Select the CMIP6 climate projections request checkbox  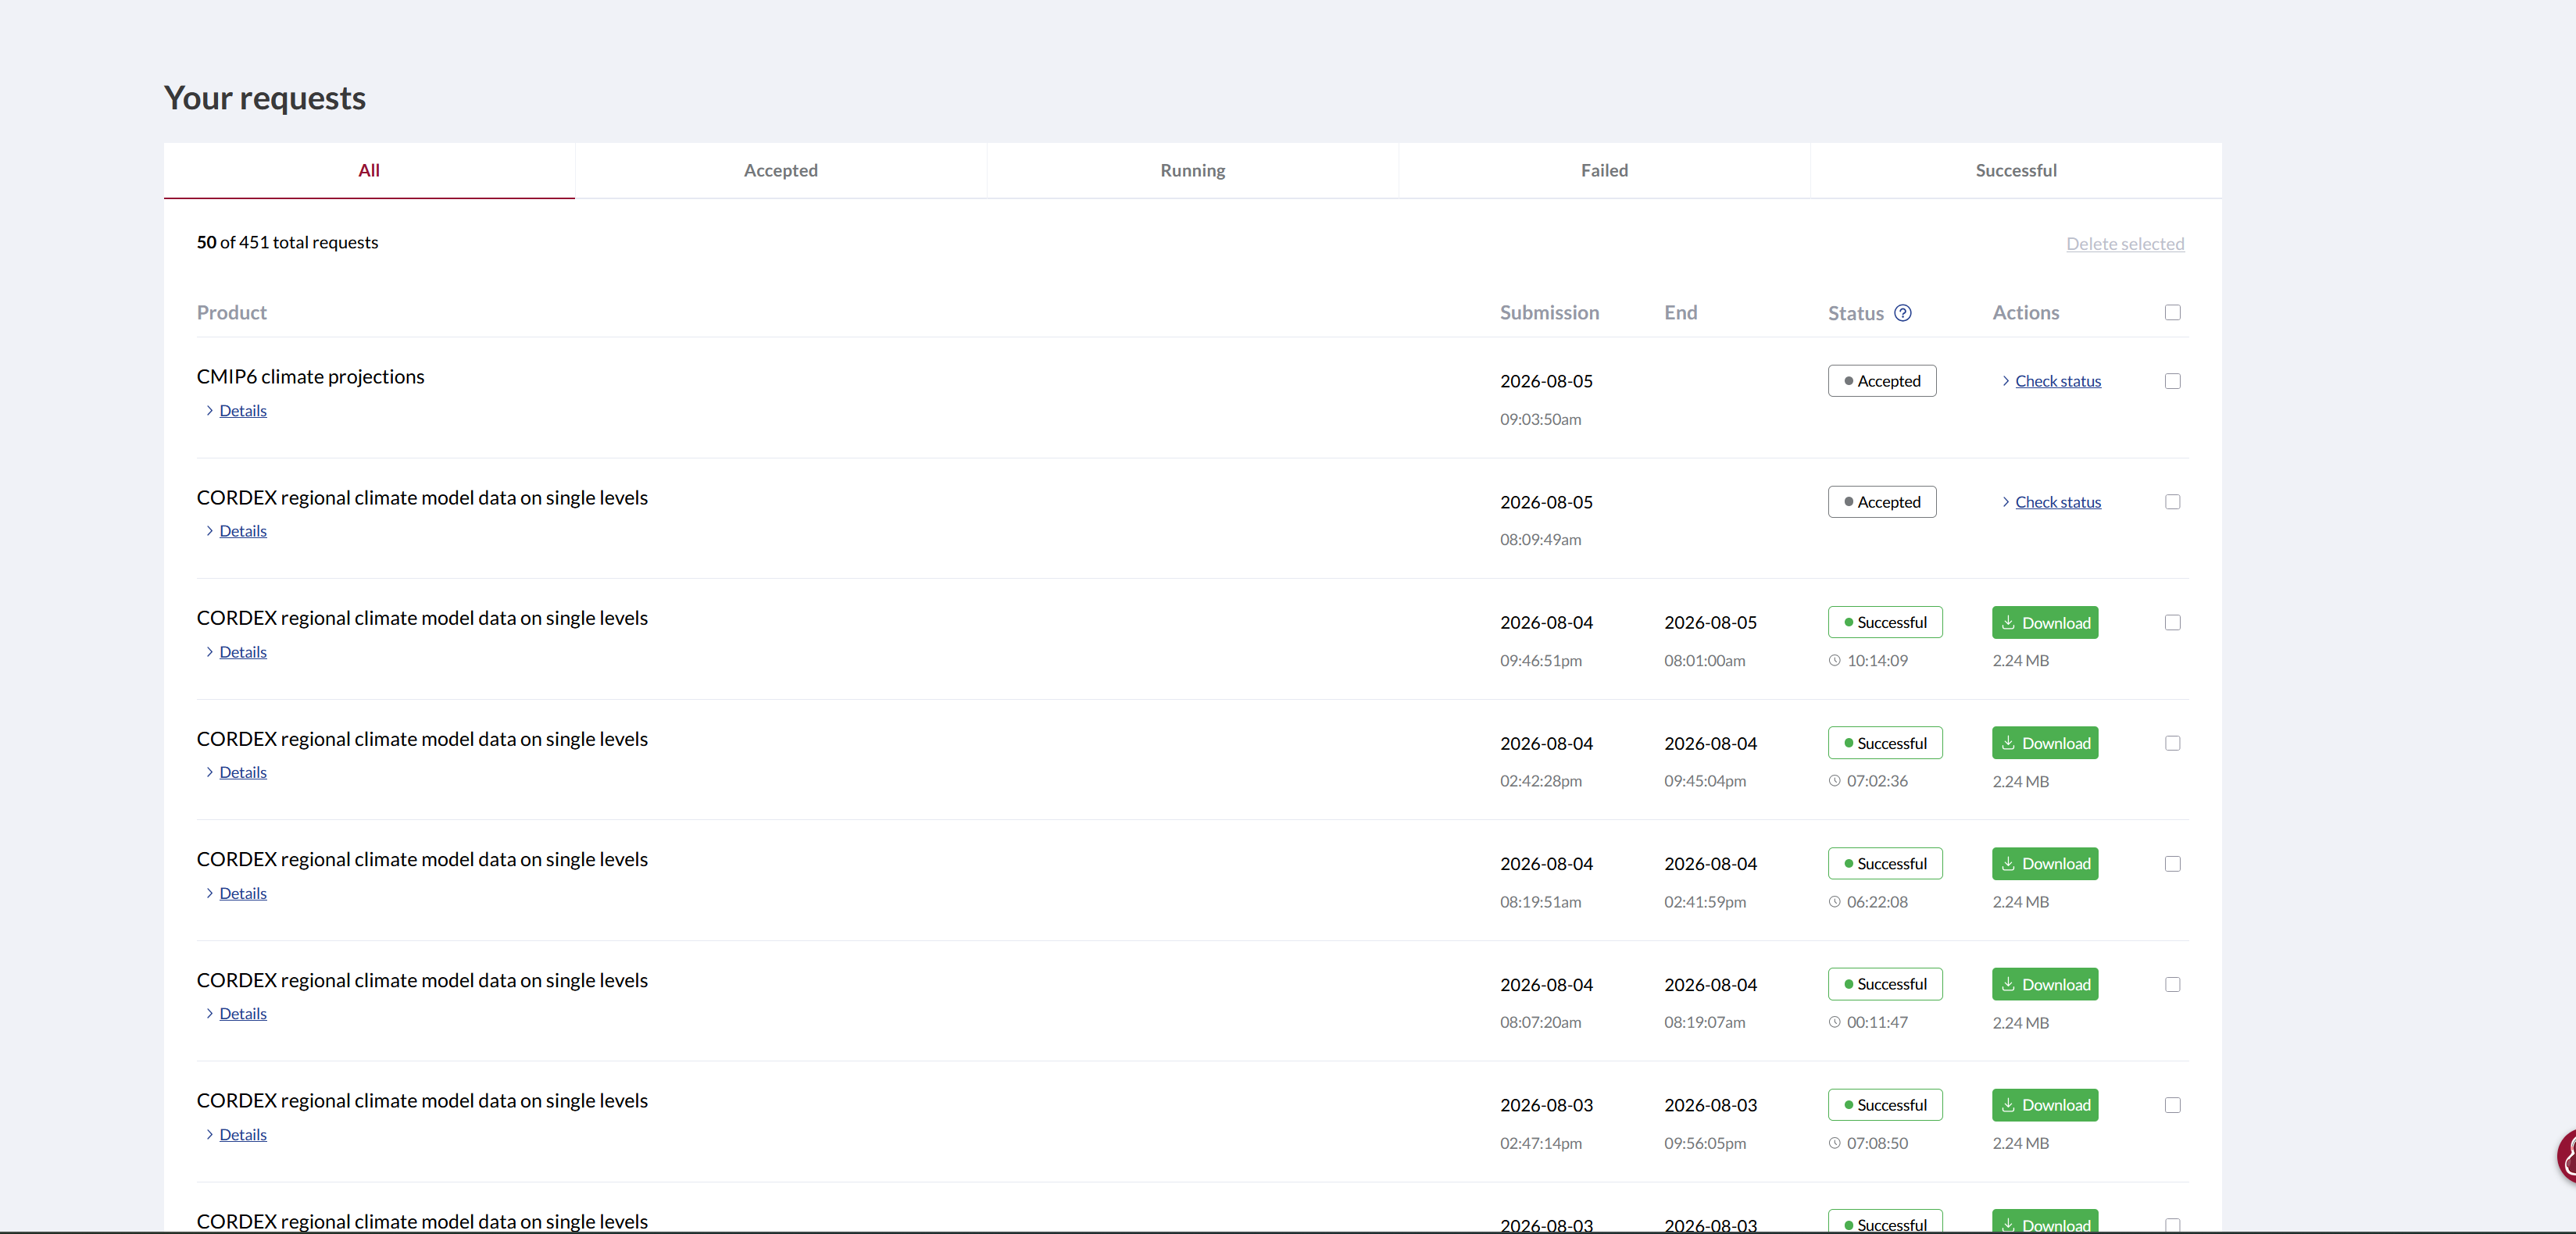tap(2173, 381)
